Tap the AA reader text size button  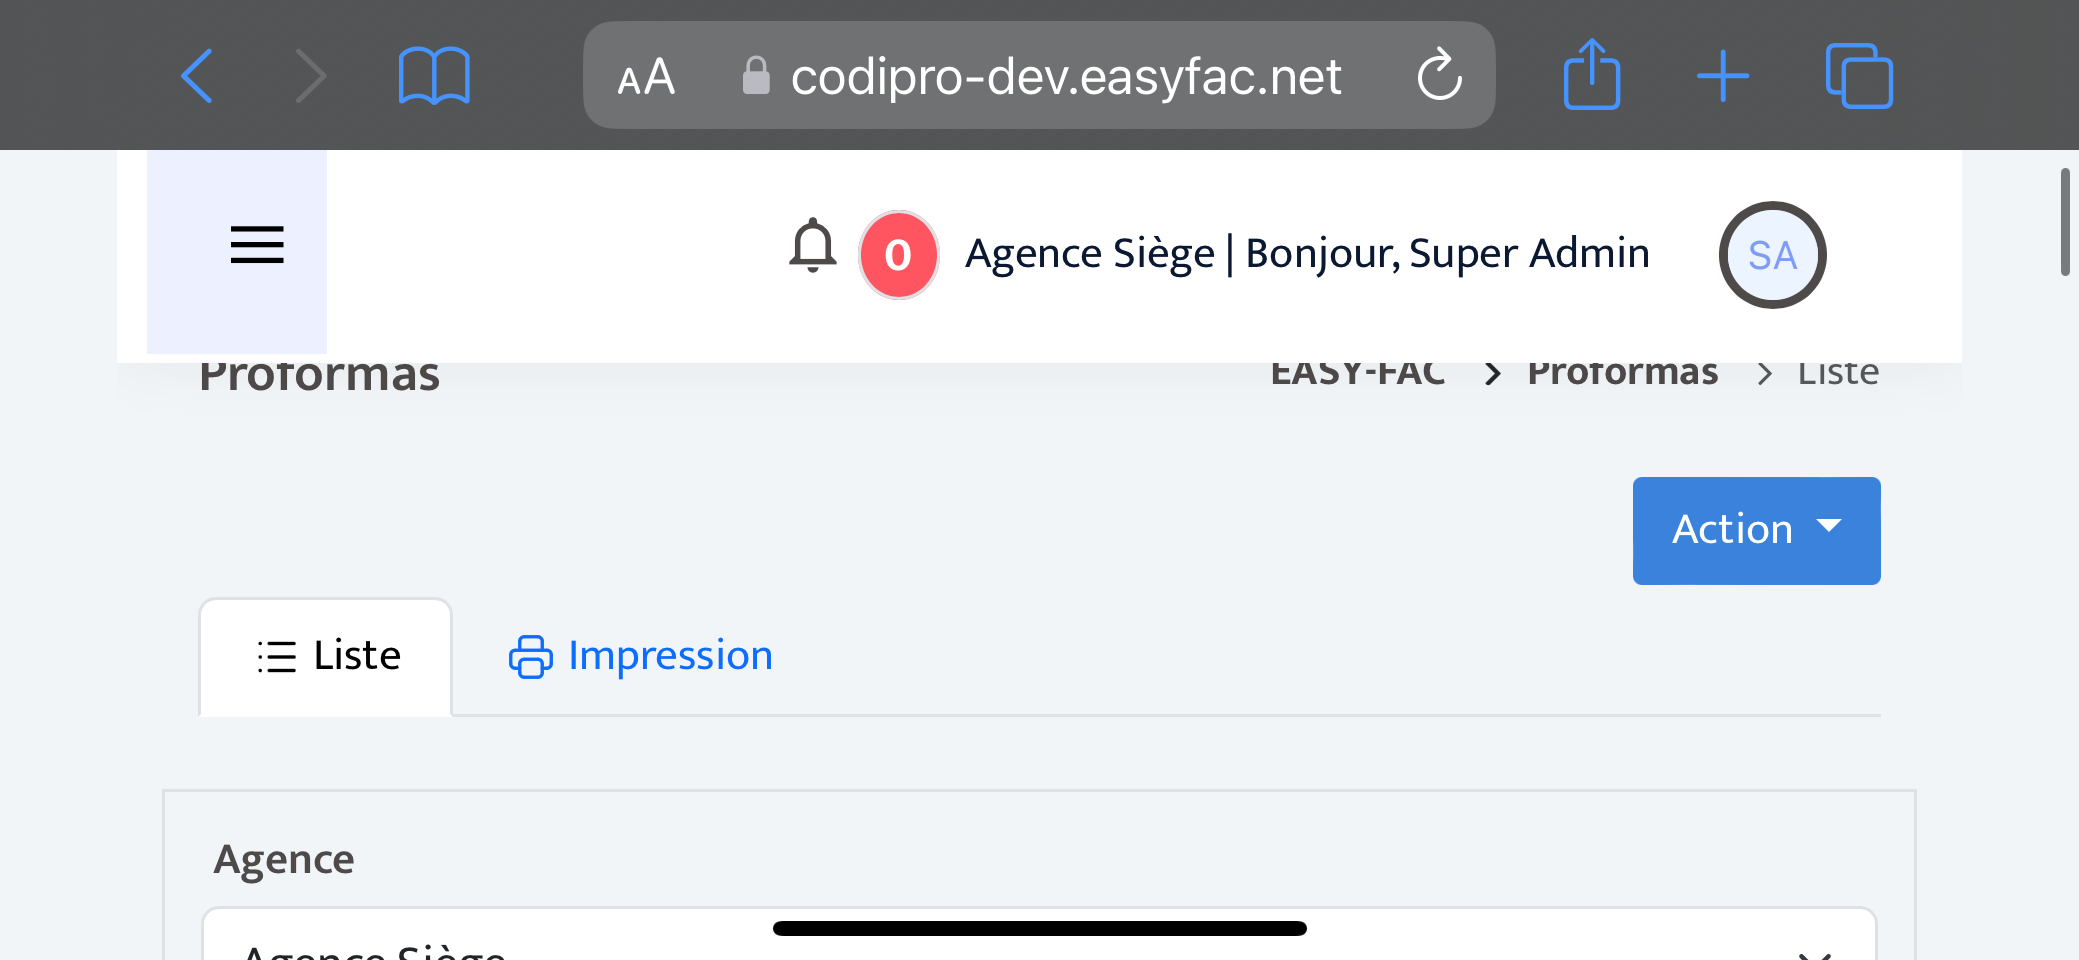coord(646,77)
